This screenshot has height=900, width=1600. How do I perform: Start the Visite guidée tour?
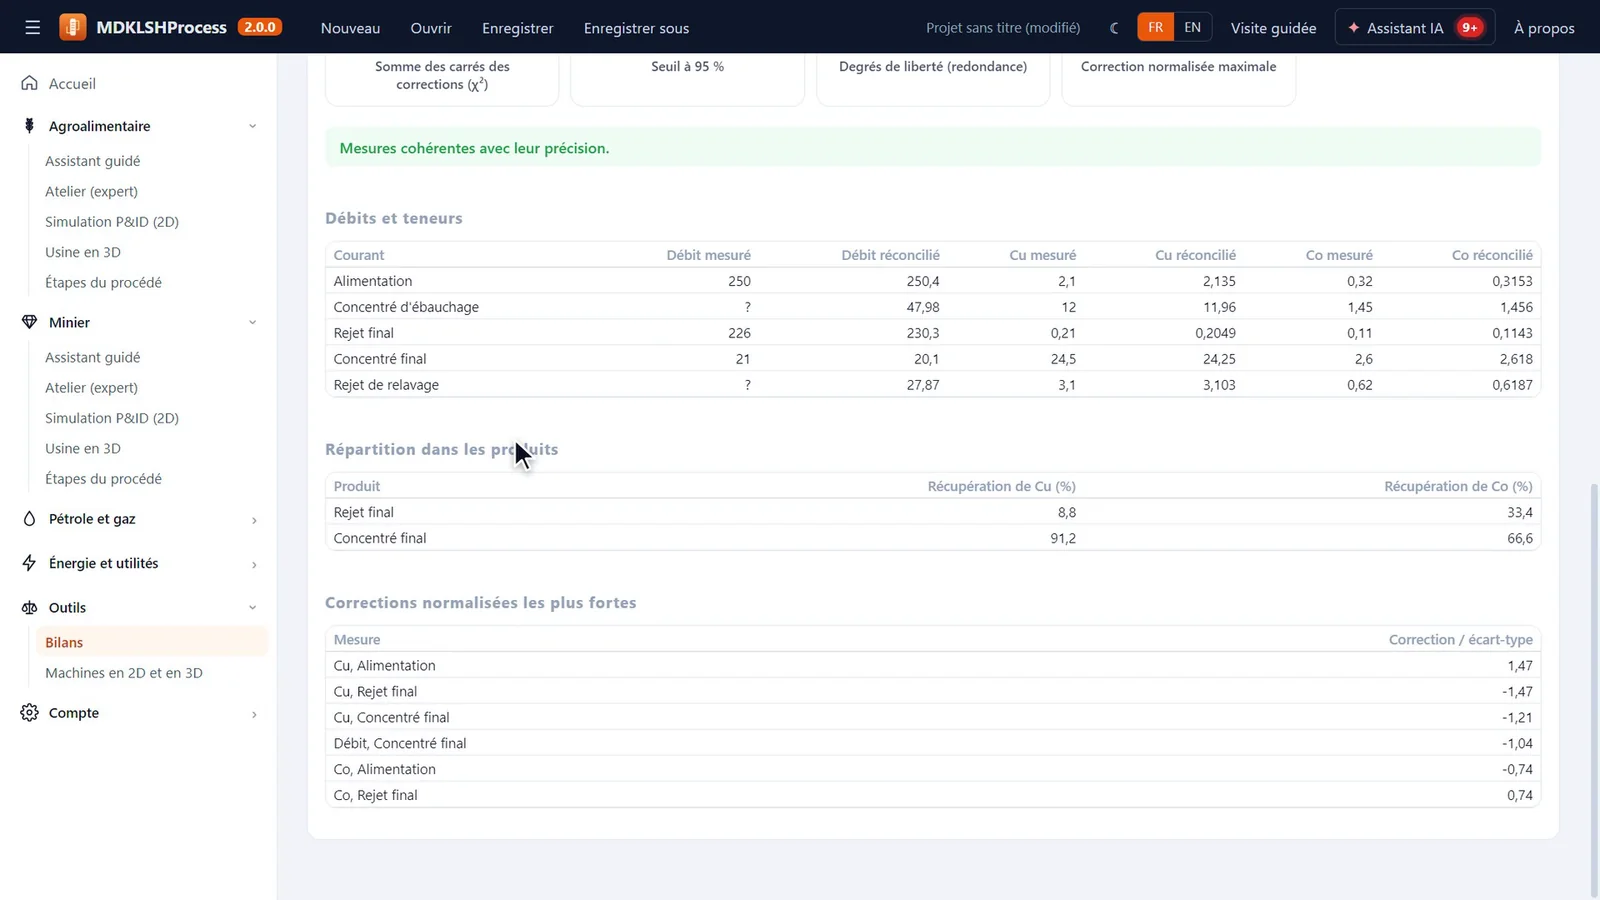pos(1273,28)
